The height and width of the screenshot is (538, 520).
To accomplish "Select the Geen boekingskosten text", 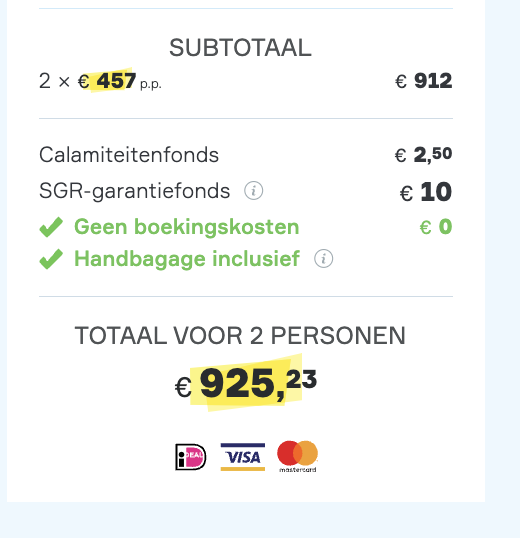I will click(x=187, y=227).
